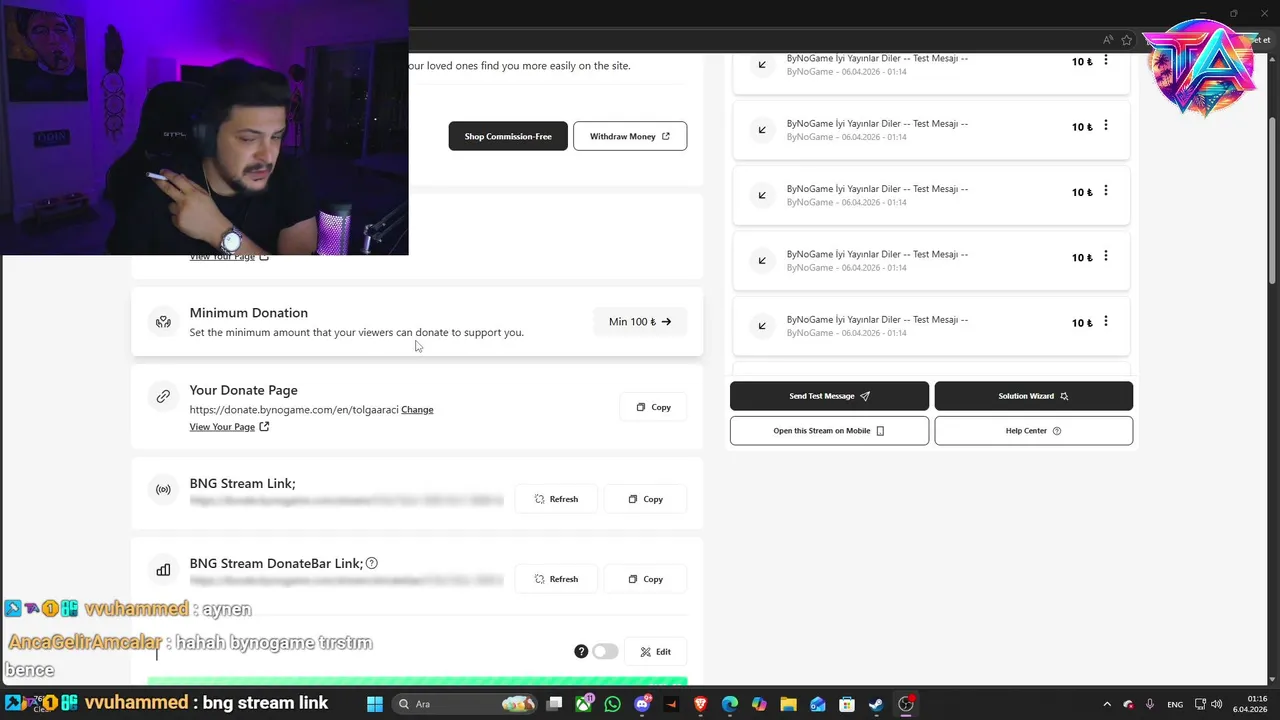This screenshot has height=720, width=1280.
Task: Click the BNG Stream Link; label
Action: click(x=242, y=483)
